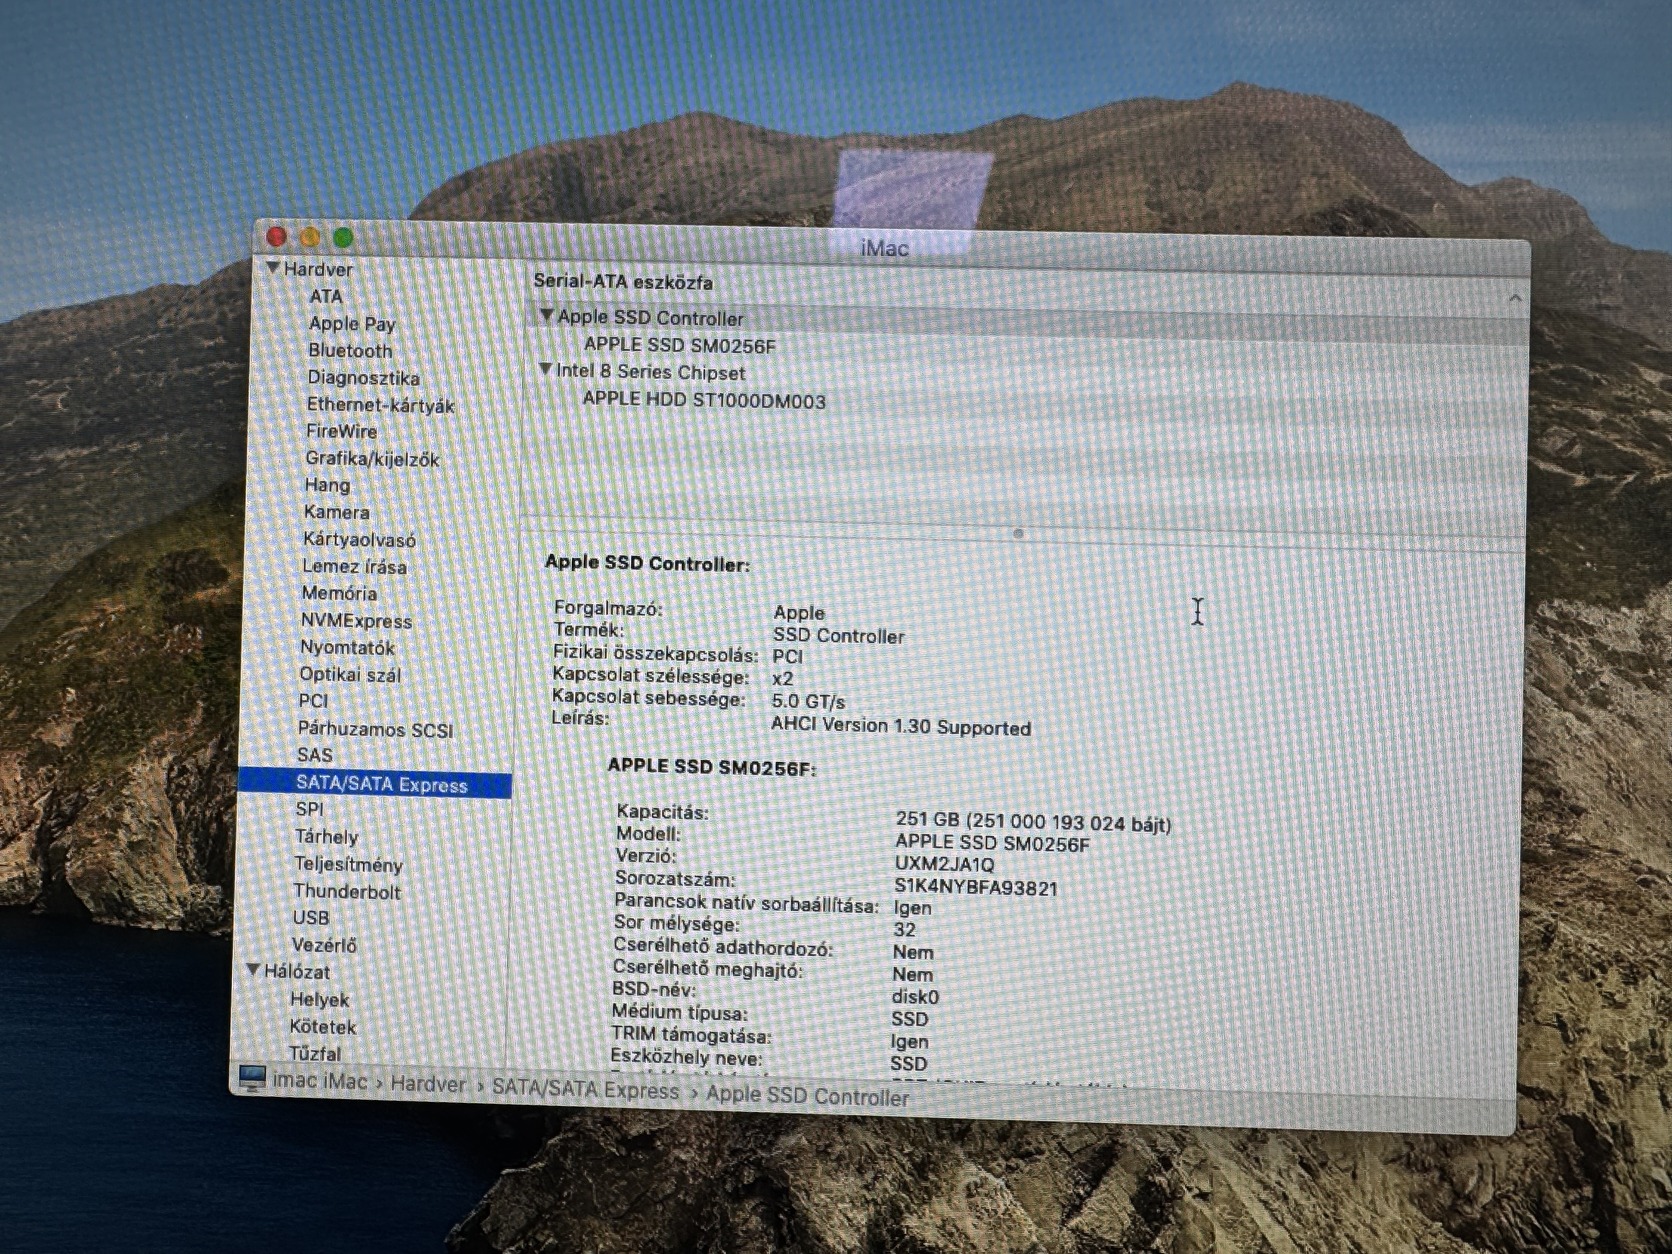Click the BSD name value disk0
Viewport: 1672px width, 1254px height.
(x=915, y=996)
